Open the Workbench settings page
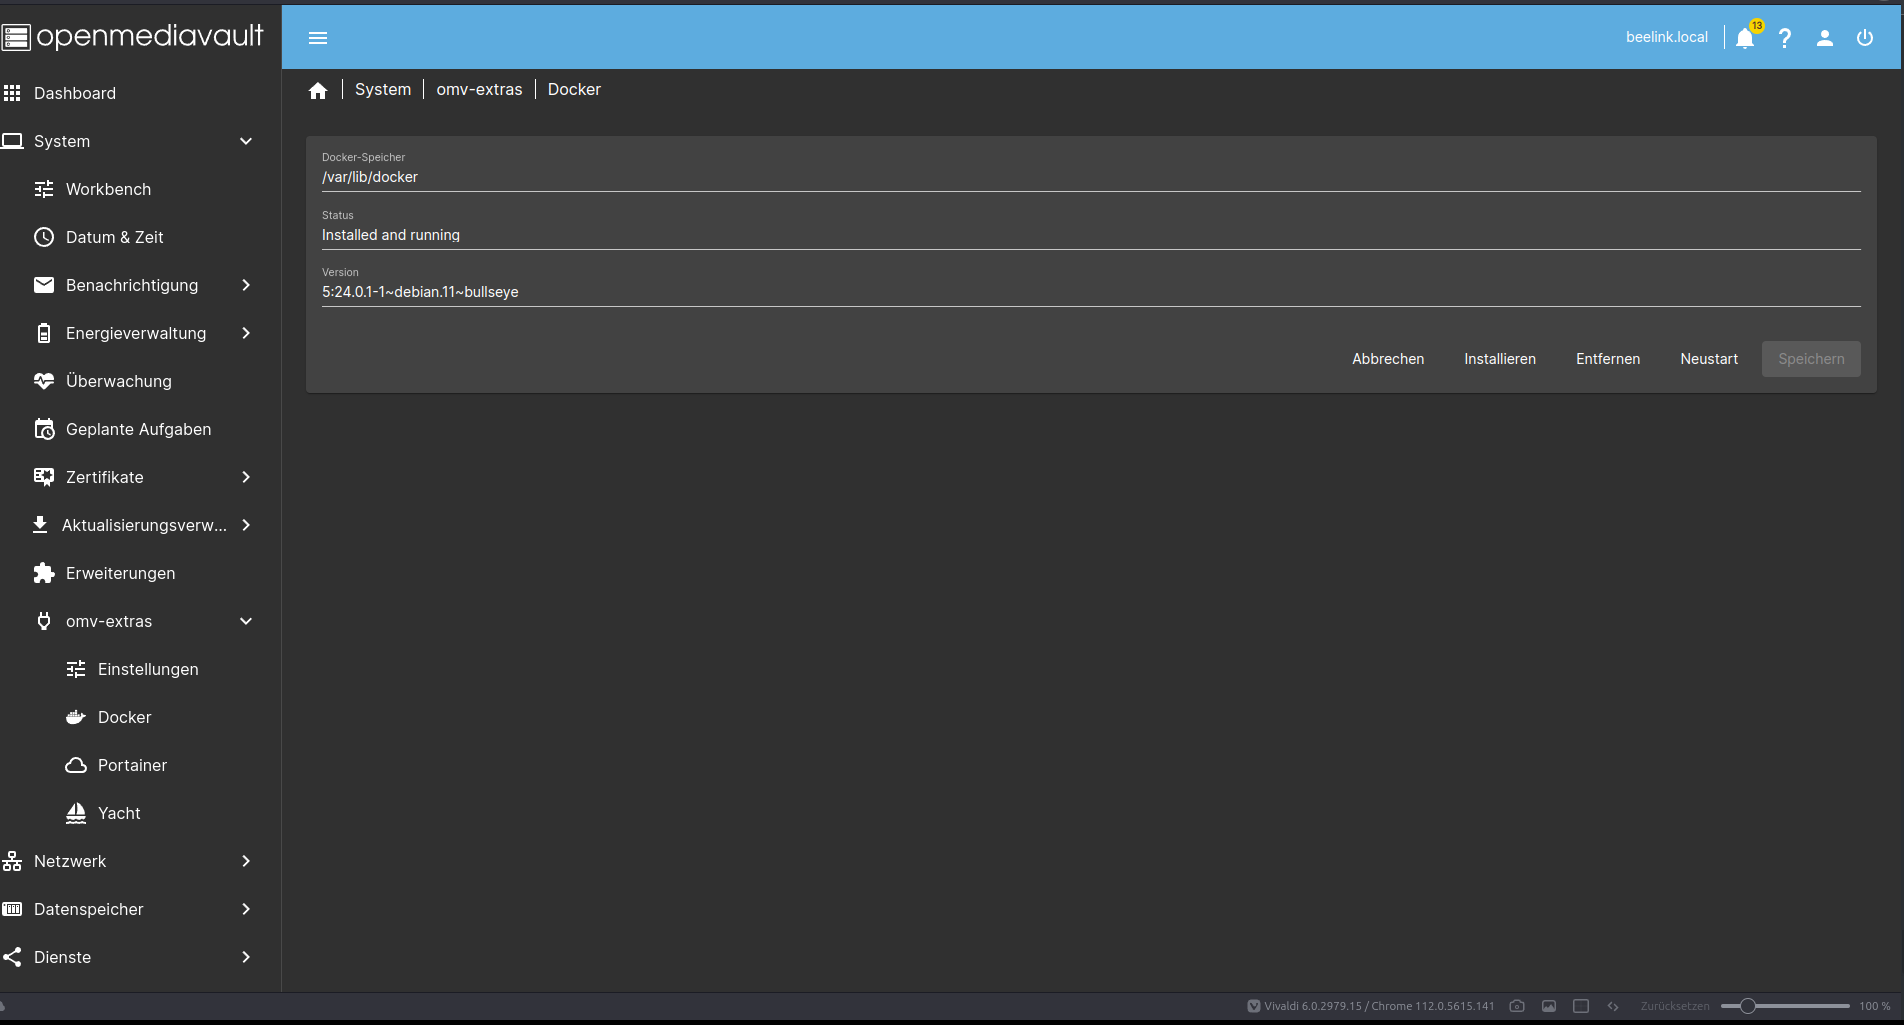Image resolution: width=1904 pixels, height=1025 pixels. point(140,189)
